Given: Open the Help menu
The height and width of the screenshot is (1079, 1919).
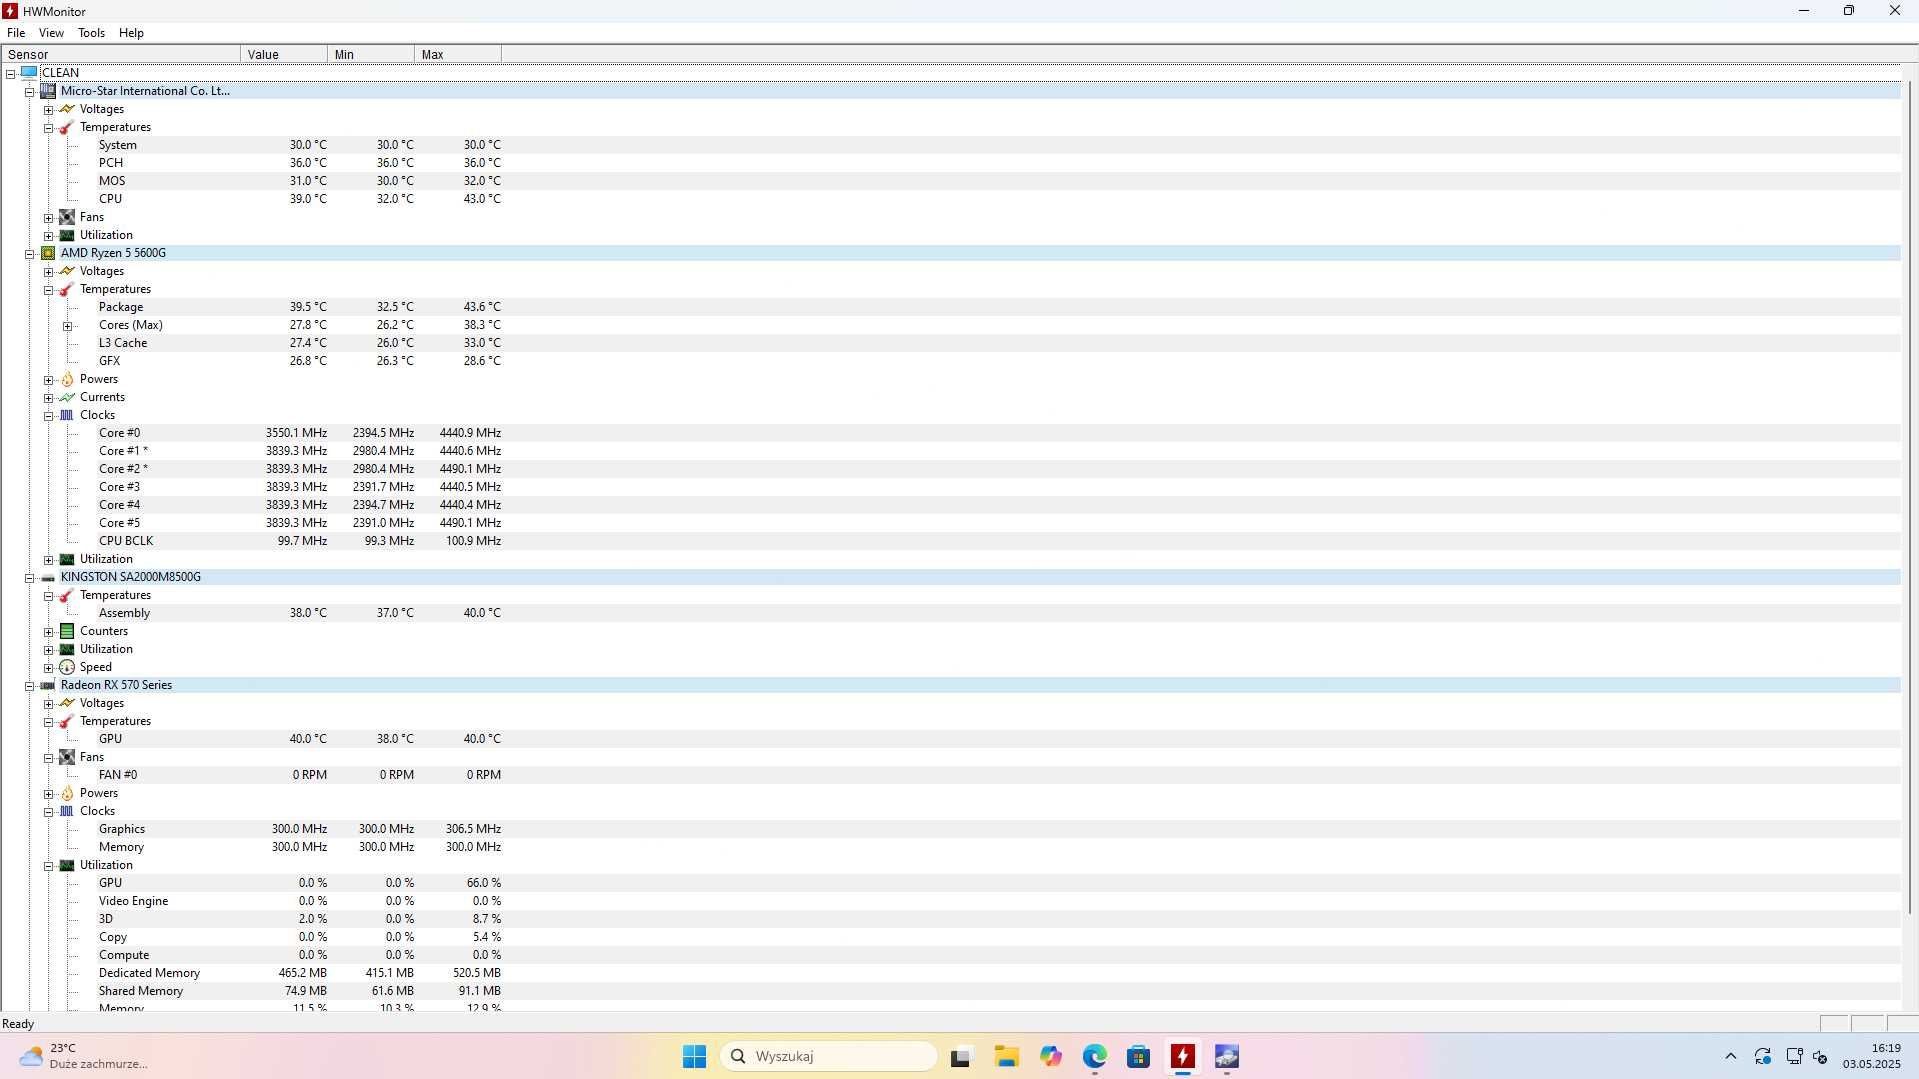Looking at the screenshot, I should pos(131,33).
